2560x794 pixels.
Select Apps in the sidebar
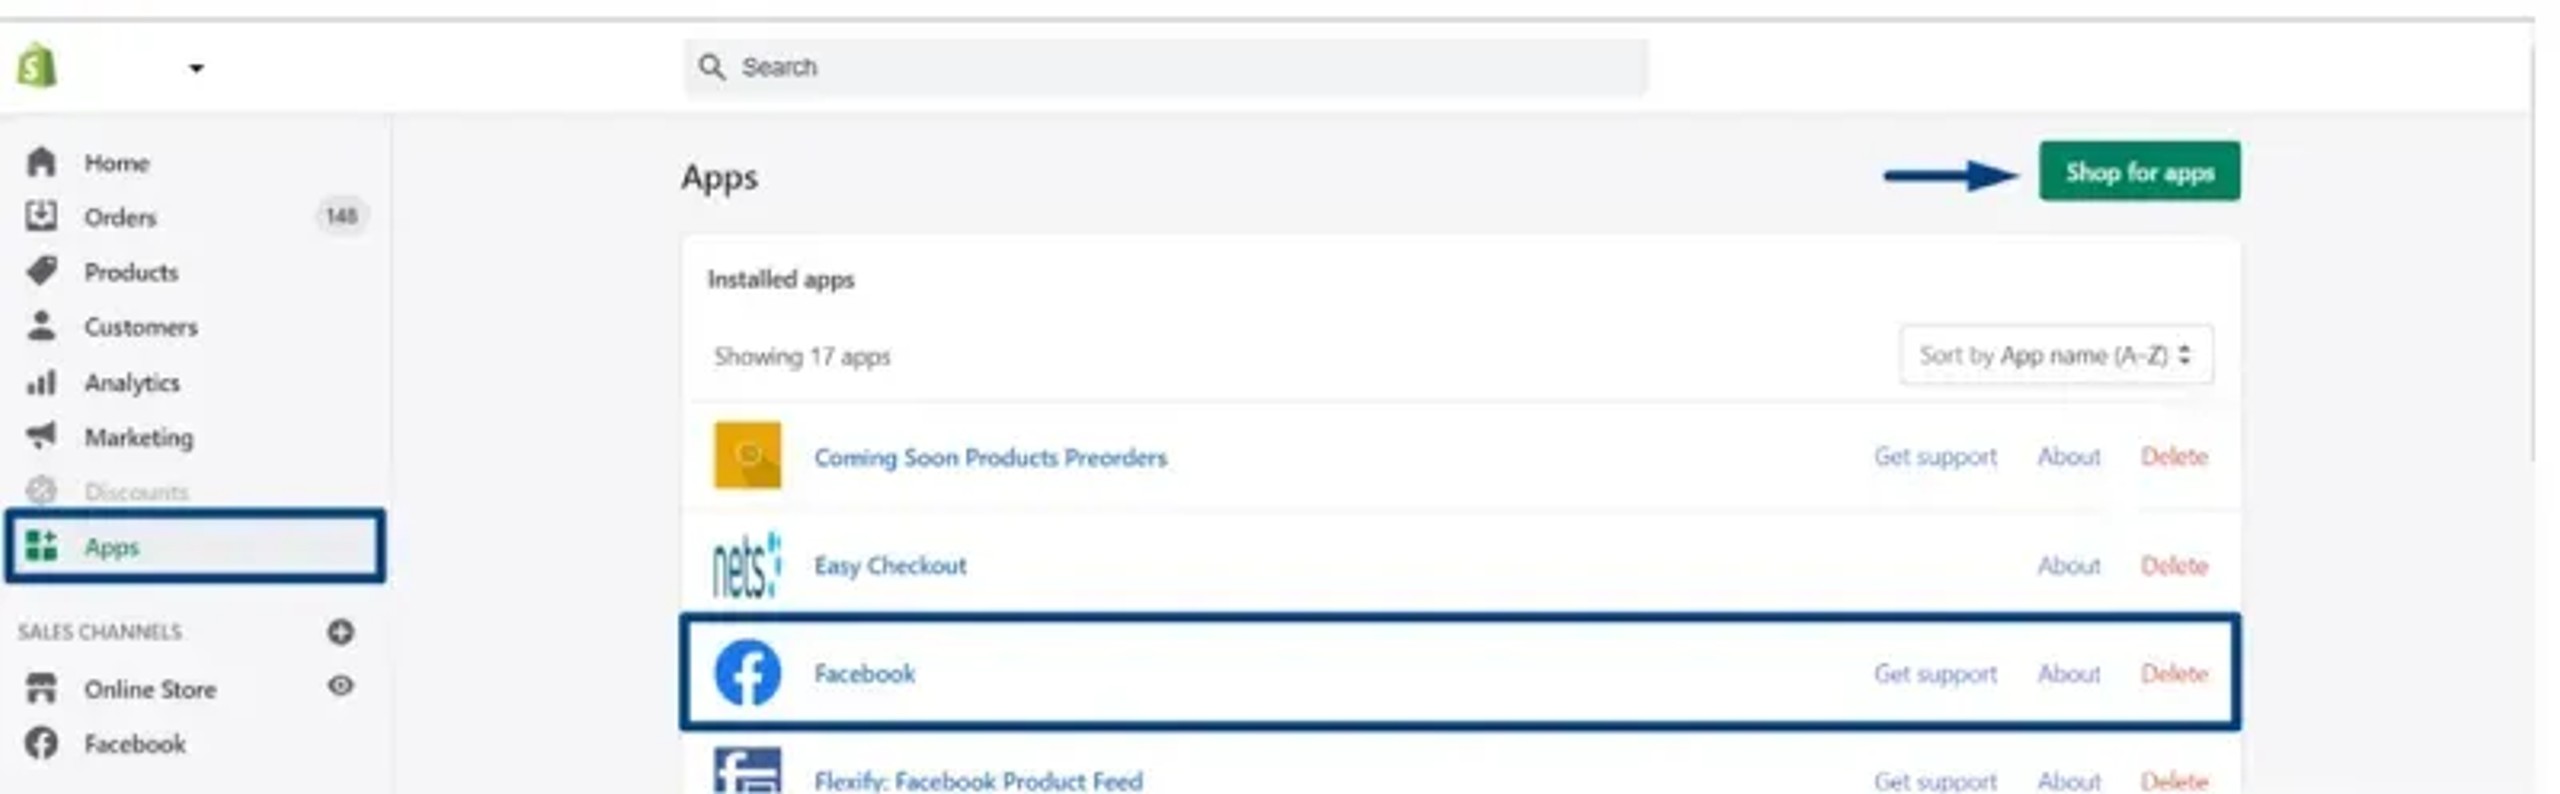195,546
